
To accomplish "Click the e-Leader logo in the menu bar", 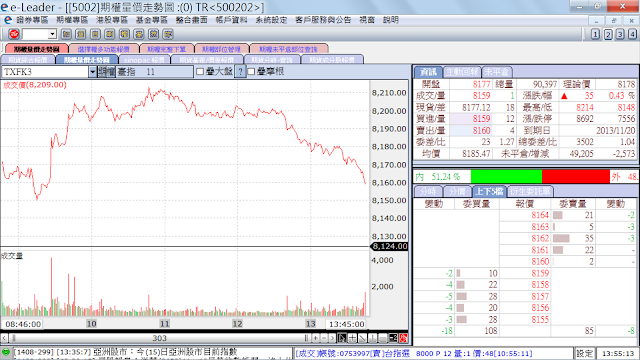I will click(x=8, y=20).
